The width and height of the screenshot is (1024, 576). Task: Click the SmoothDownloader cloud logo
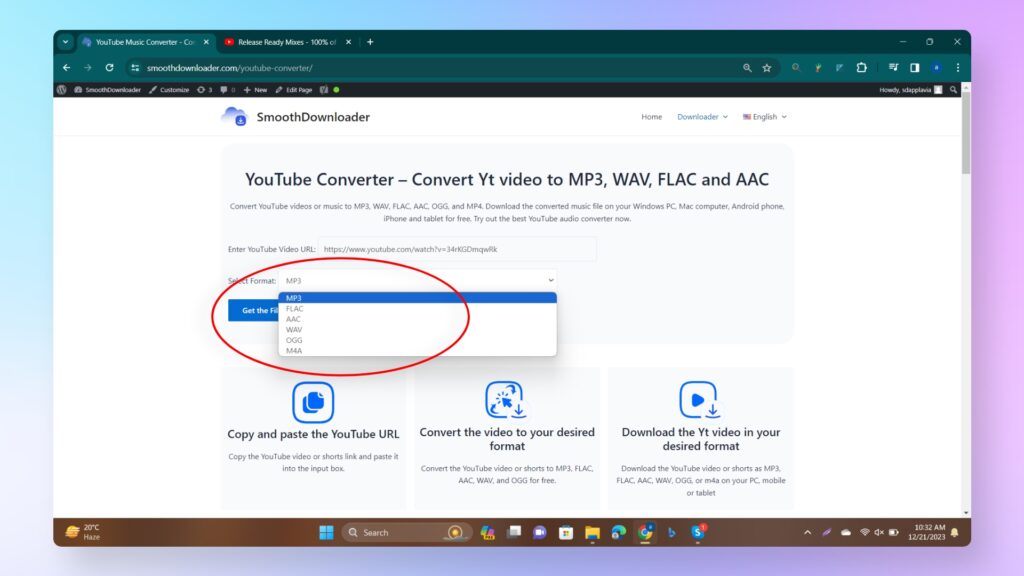[234, 117]
